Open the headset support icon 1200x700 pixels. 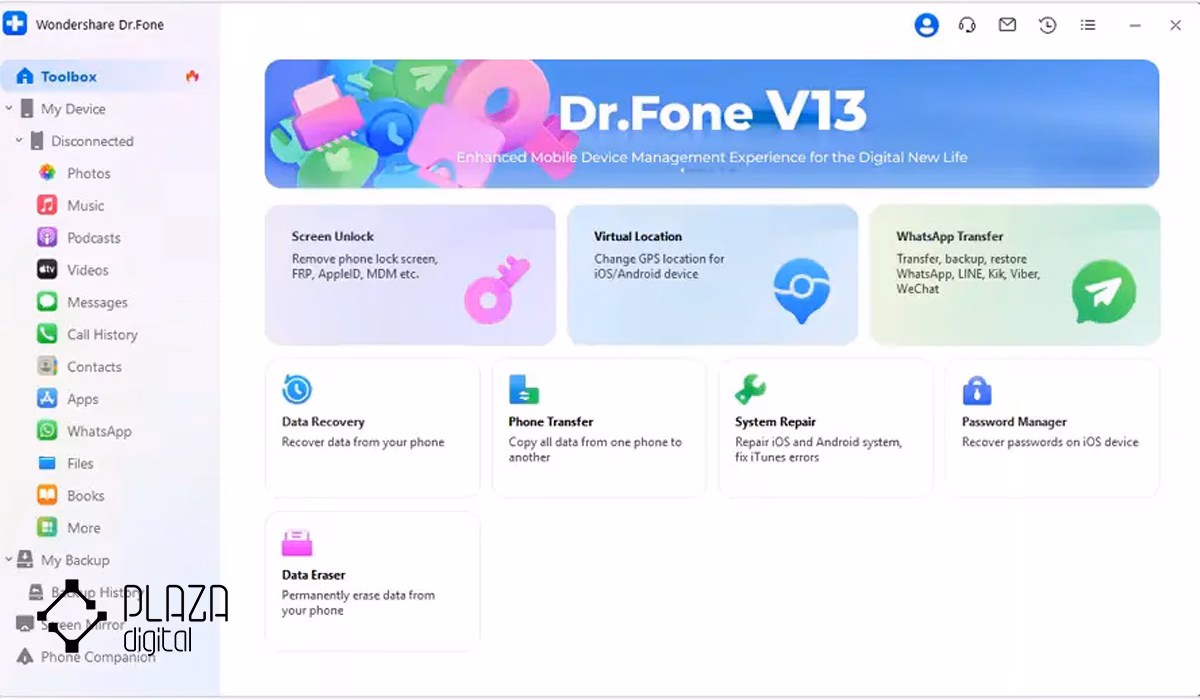[967, 25]
